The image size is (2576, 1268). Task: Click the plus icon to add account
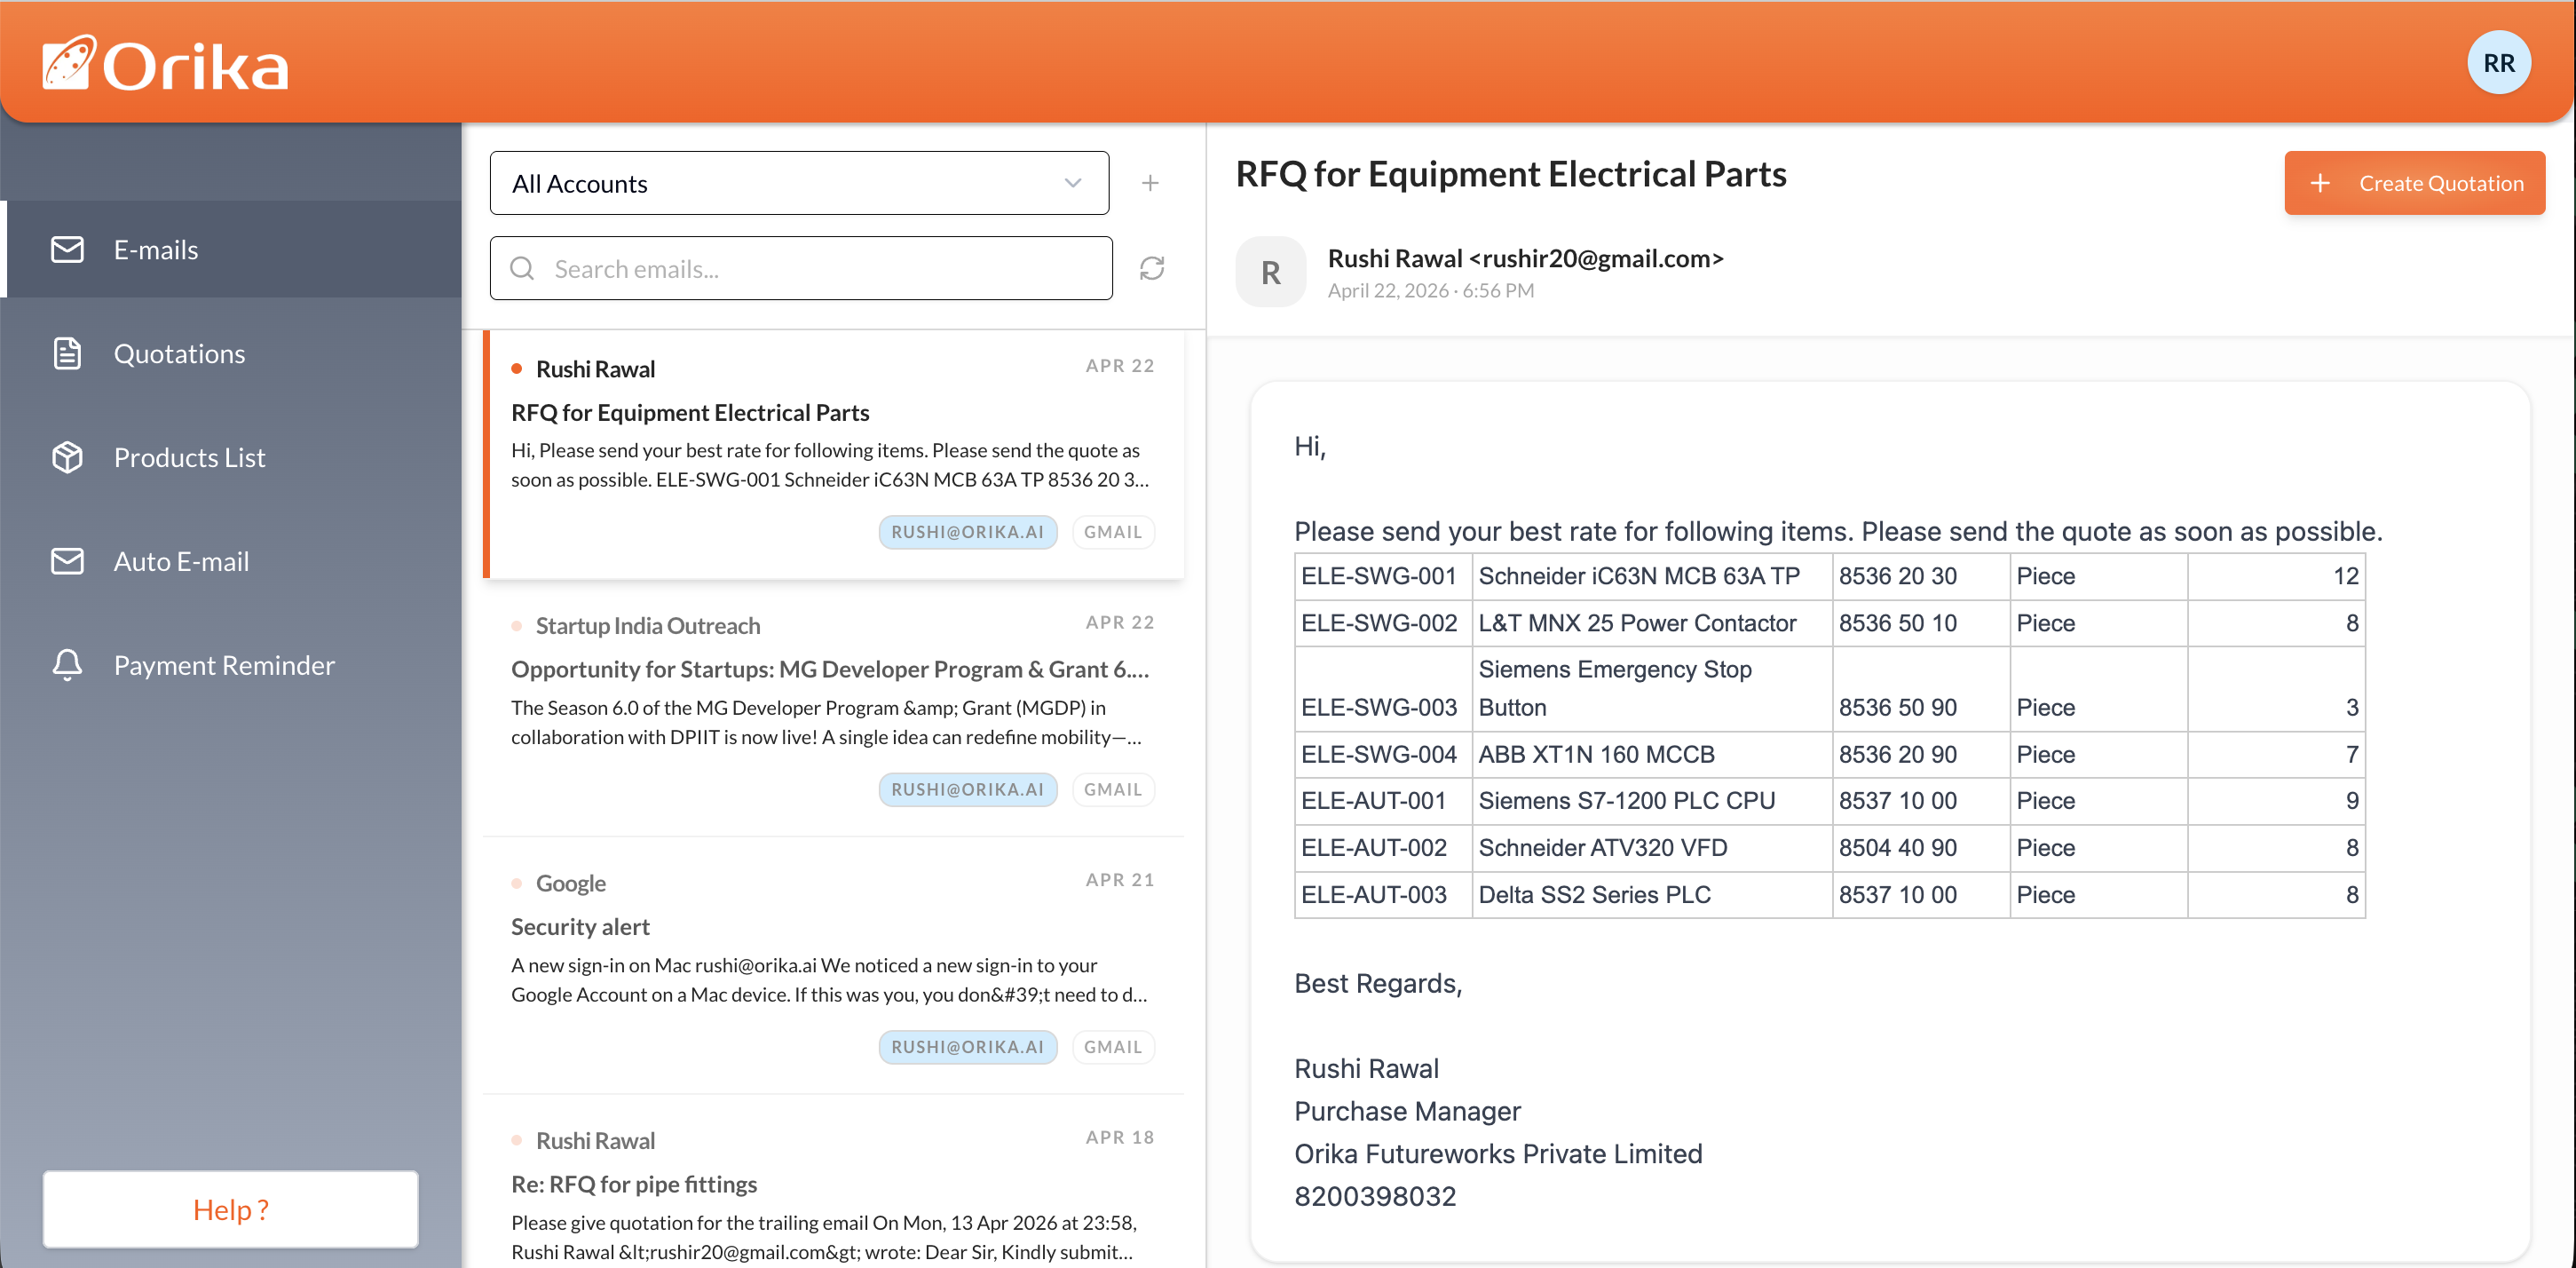coord(1150,183)
